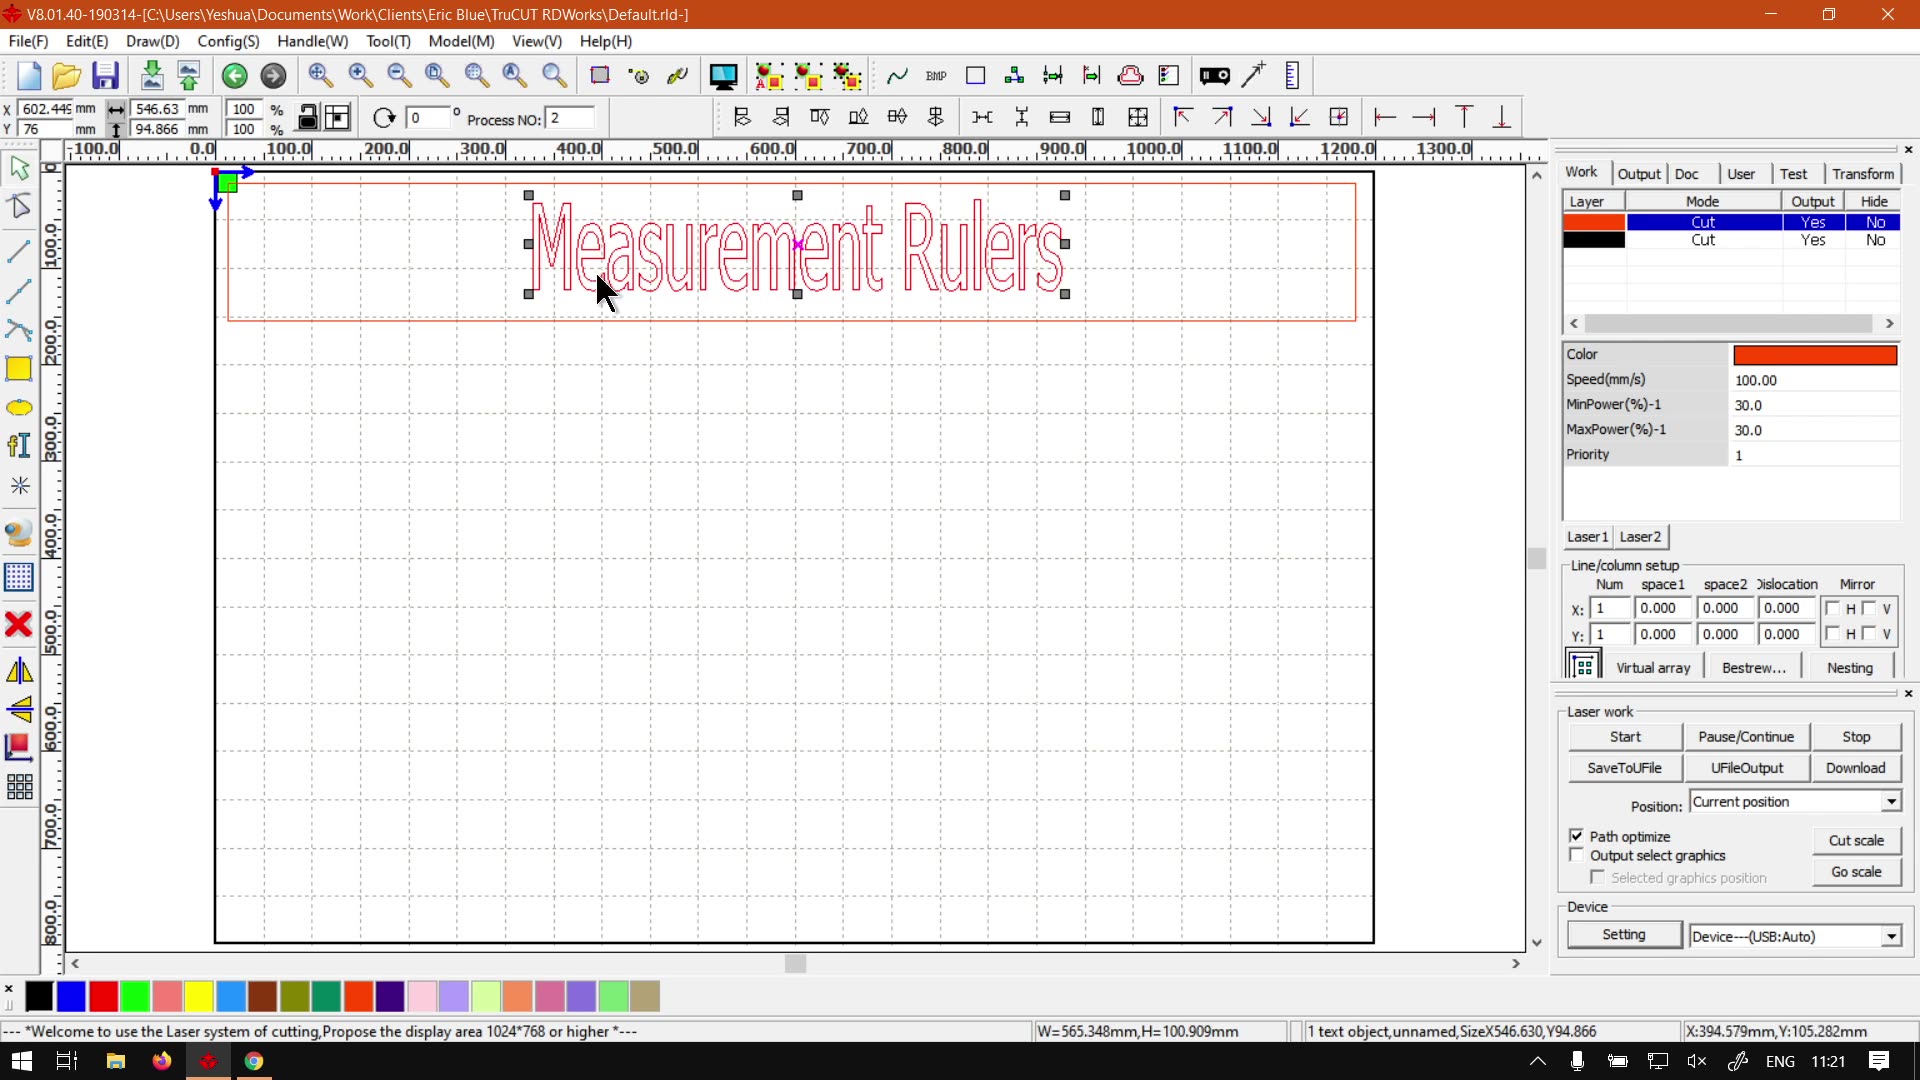Switch to the Laser2 tab

point(1640,537)
